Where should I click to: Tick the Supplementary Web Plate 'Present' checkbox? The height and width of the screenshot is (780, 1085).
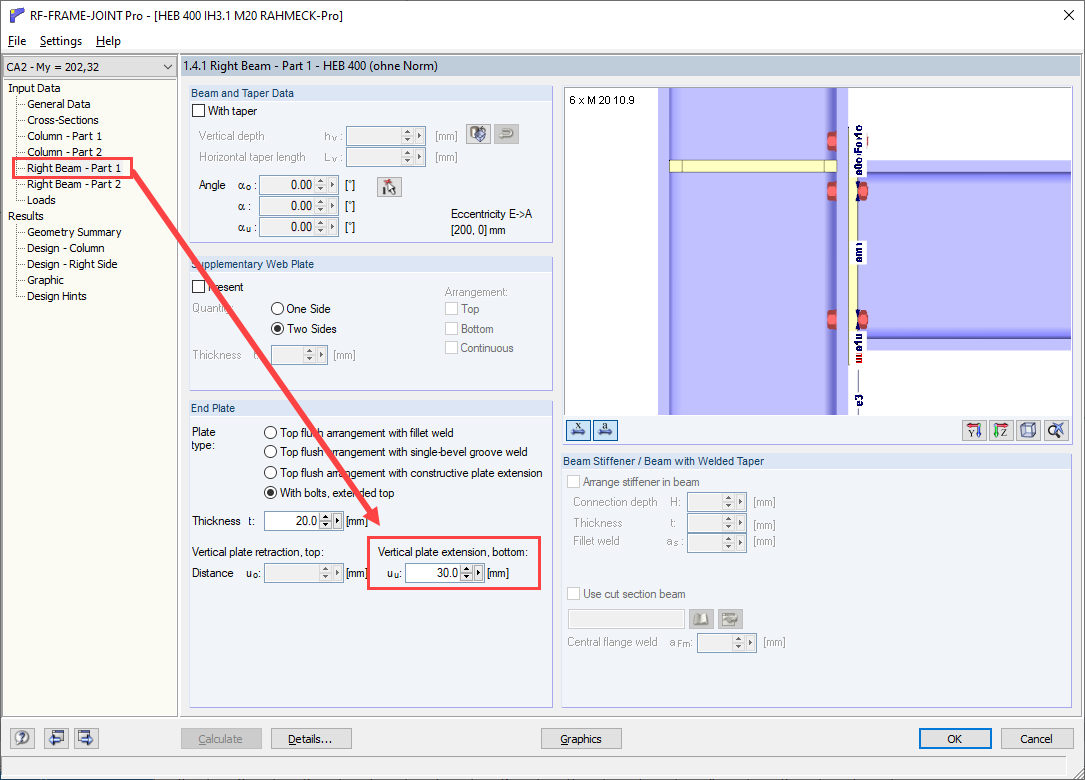[199, 287]
